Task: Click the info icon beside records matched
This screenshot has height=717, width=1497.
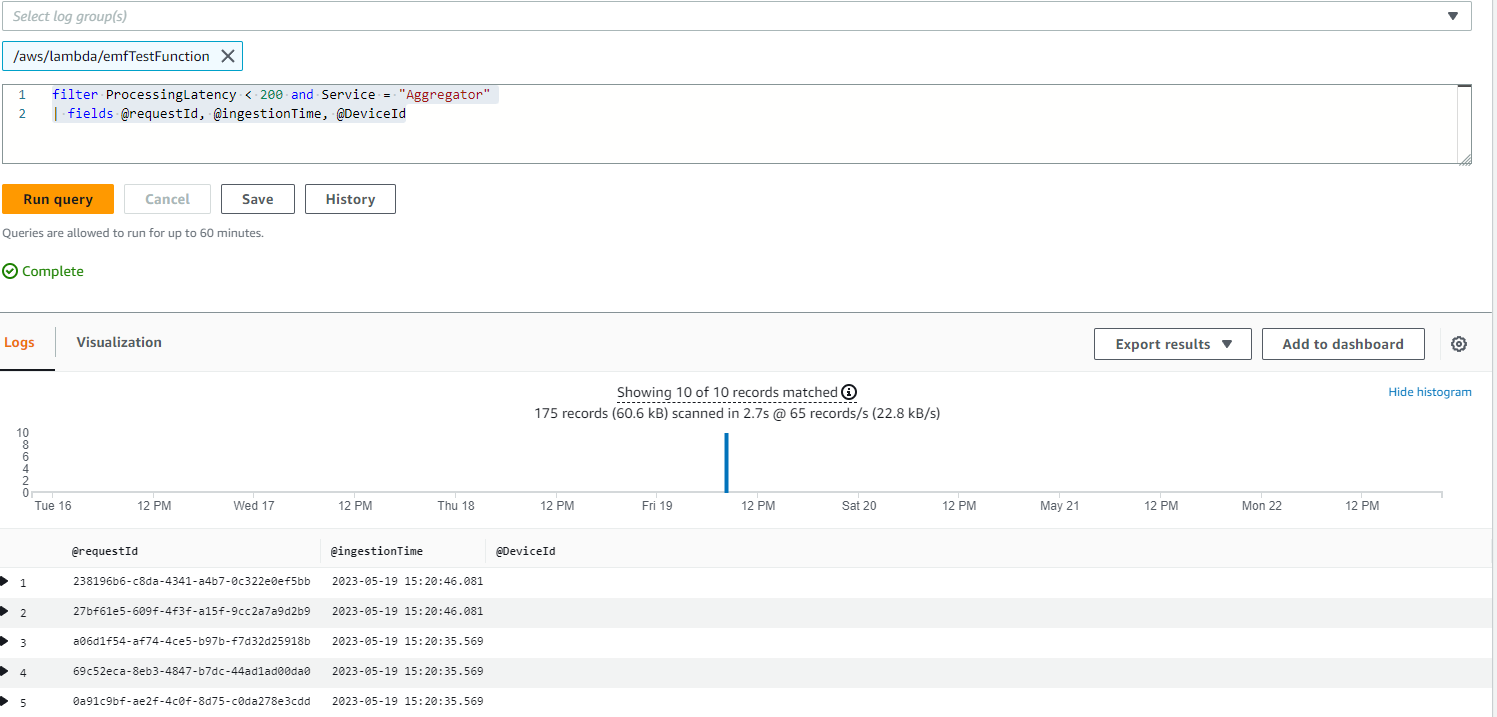Action: (849, 392)
